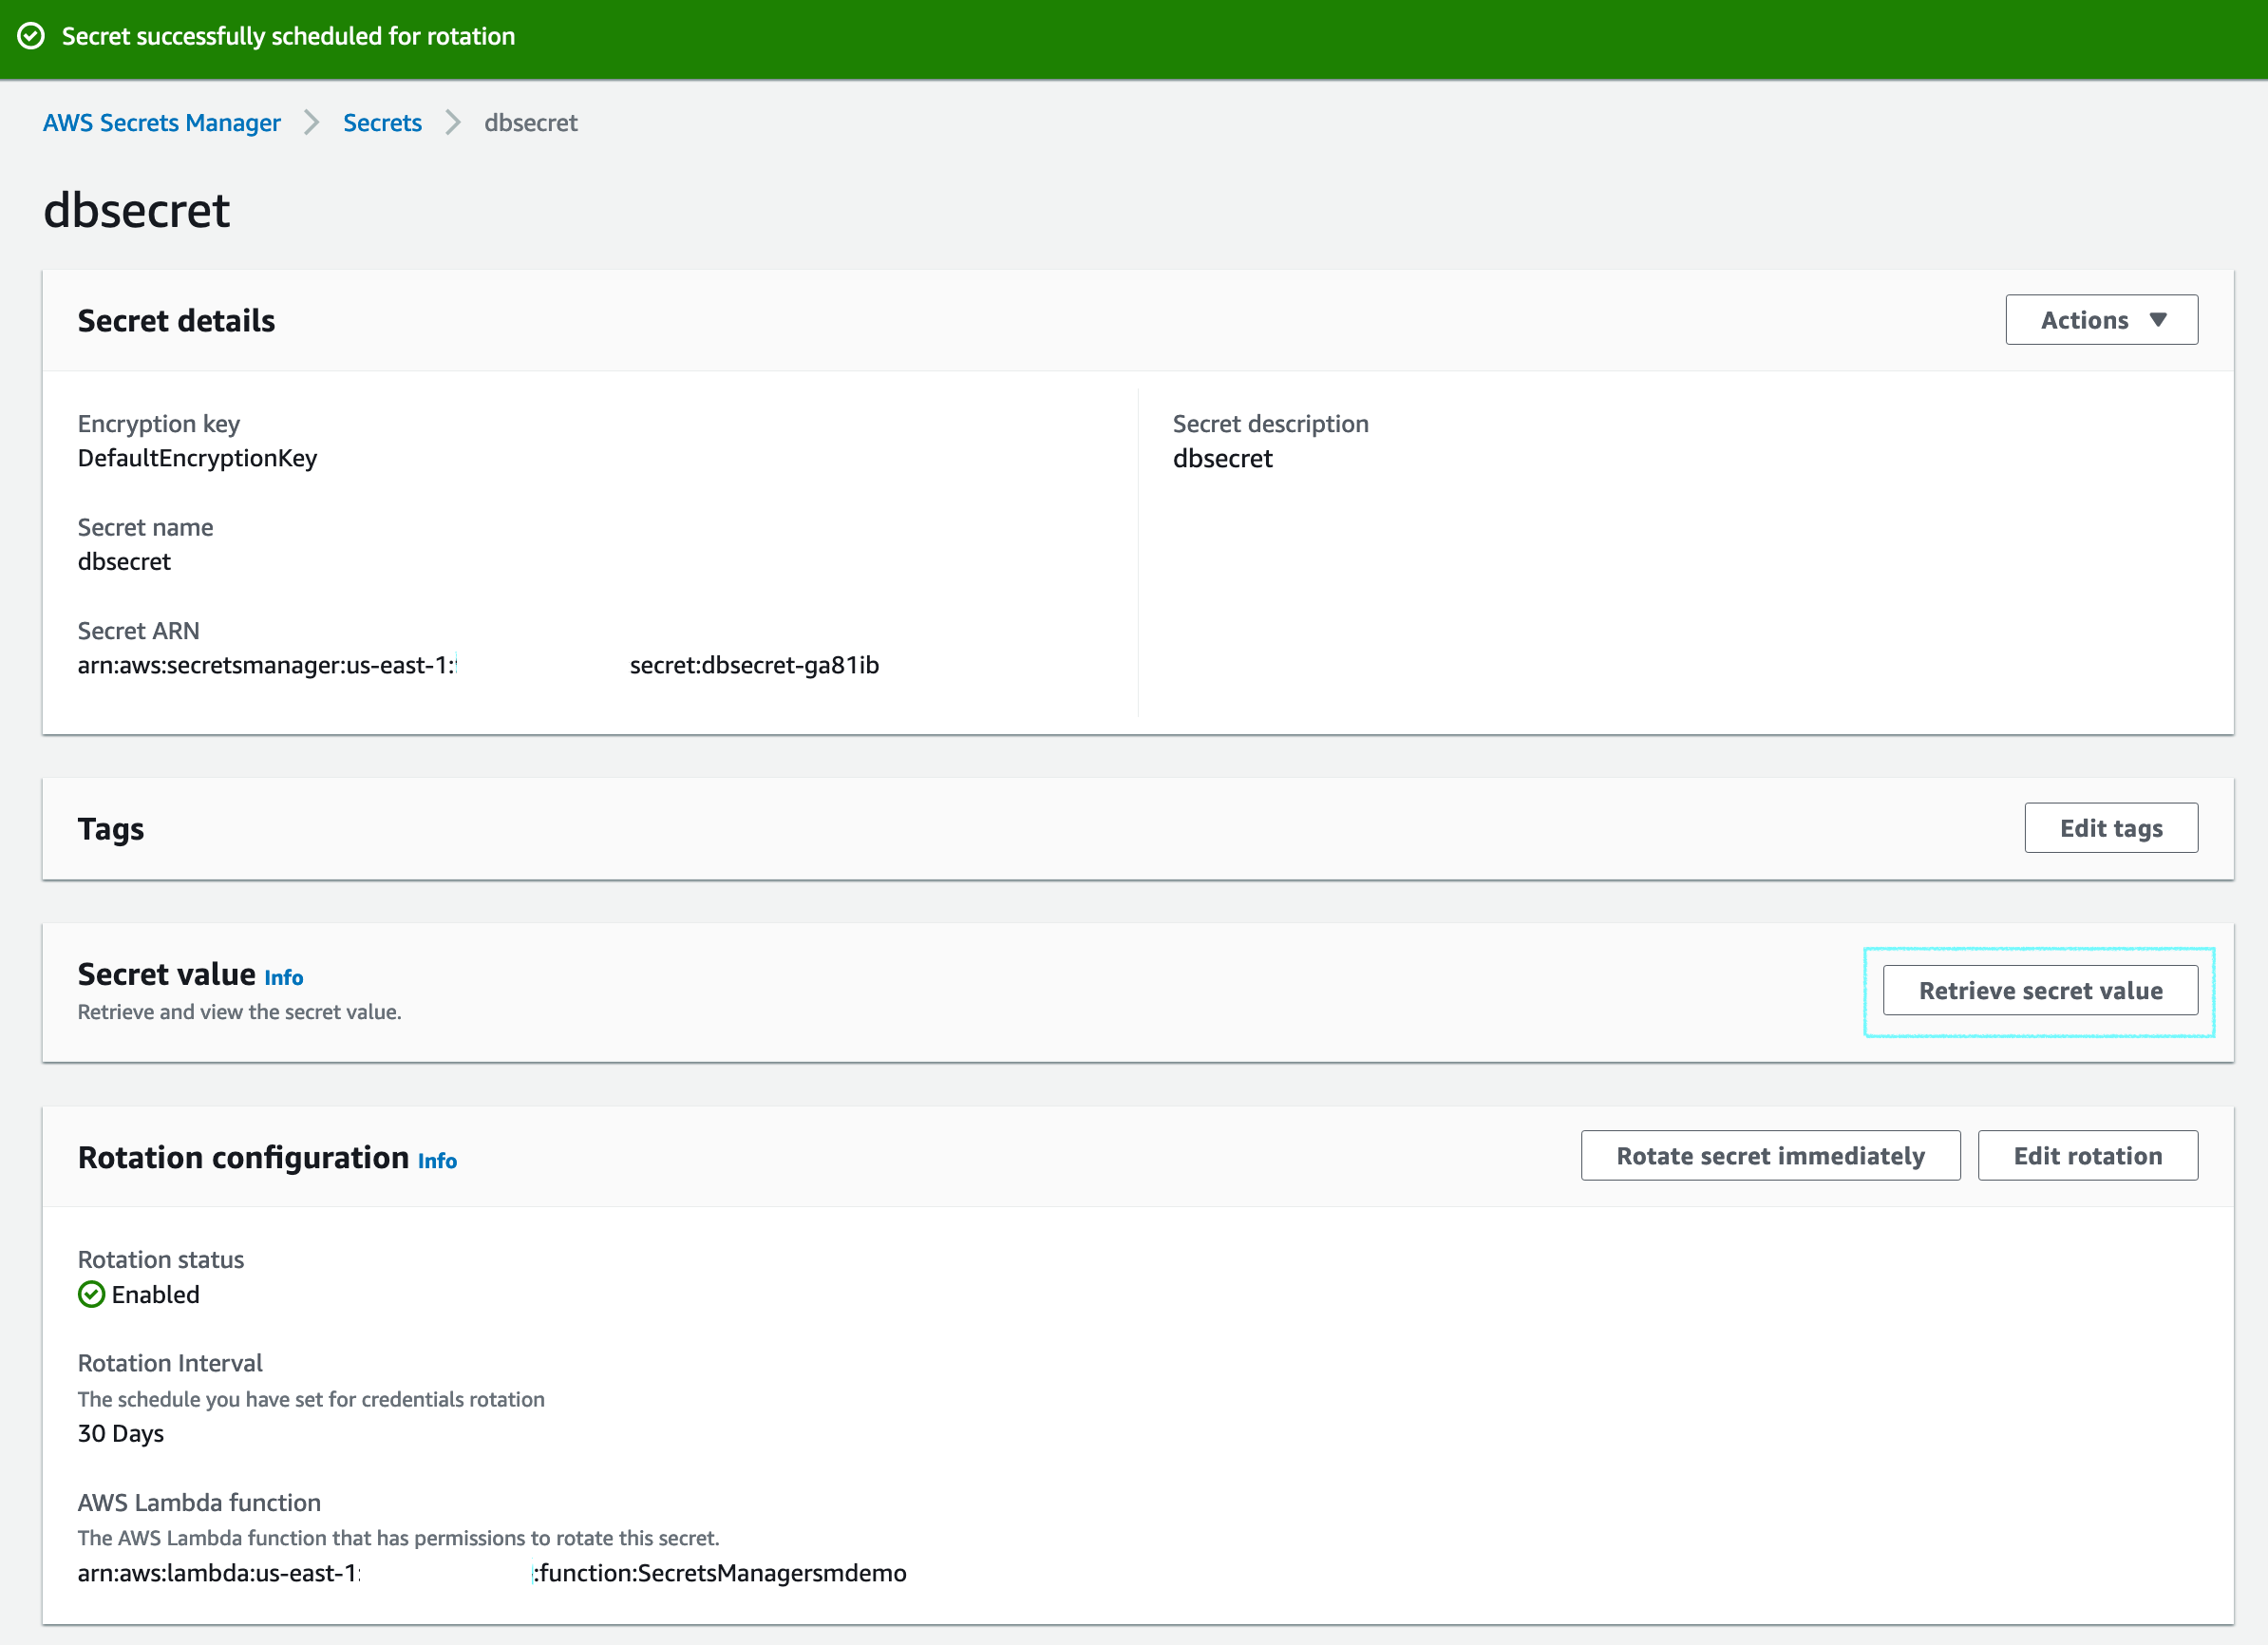Click the Enabled rotation status check icon
Screen dimensions: 2268x1645
click(x=91, y=1294)
